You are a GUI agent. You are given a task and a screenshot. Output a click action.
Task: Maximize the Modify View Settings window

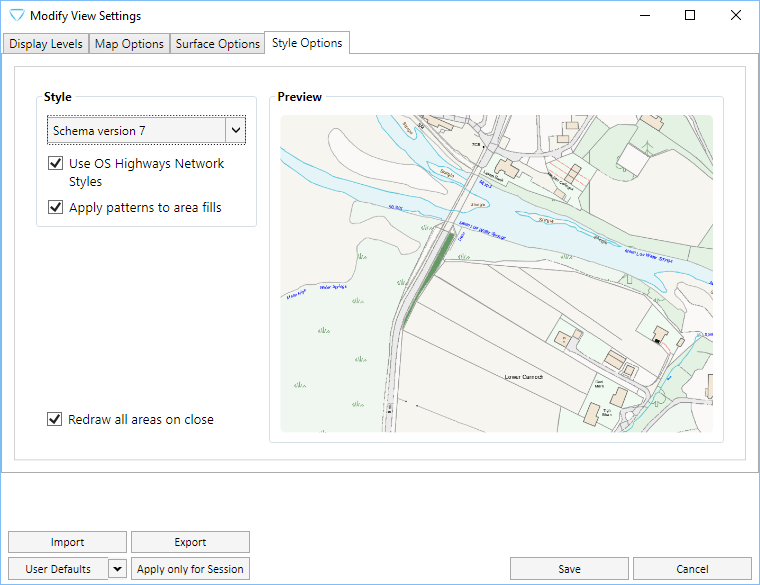[690, 16]
